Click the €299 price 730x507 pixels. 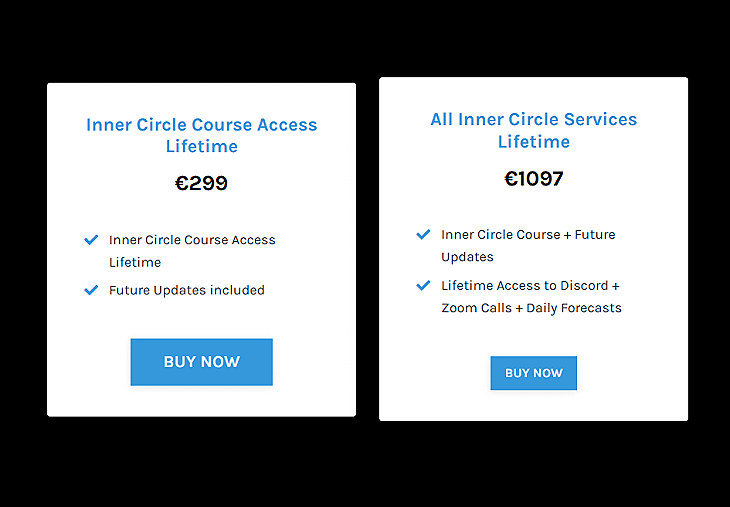pyautogui.click(x=201, y=184)
